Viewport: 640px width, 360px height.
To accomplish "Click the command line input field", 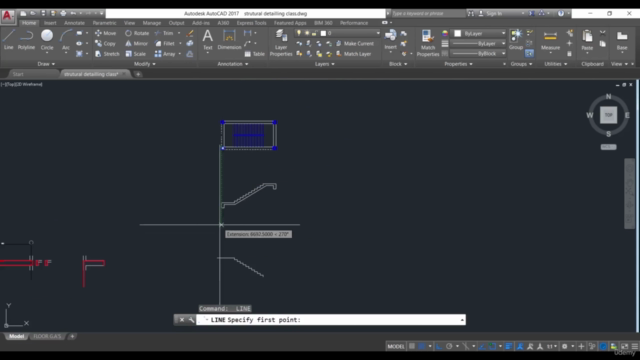I will (x=331, y=320).
